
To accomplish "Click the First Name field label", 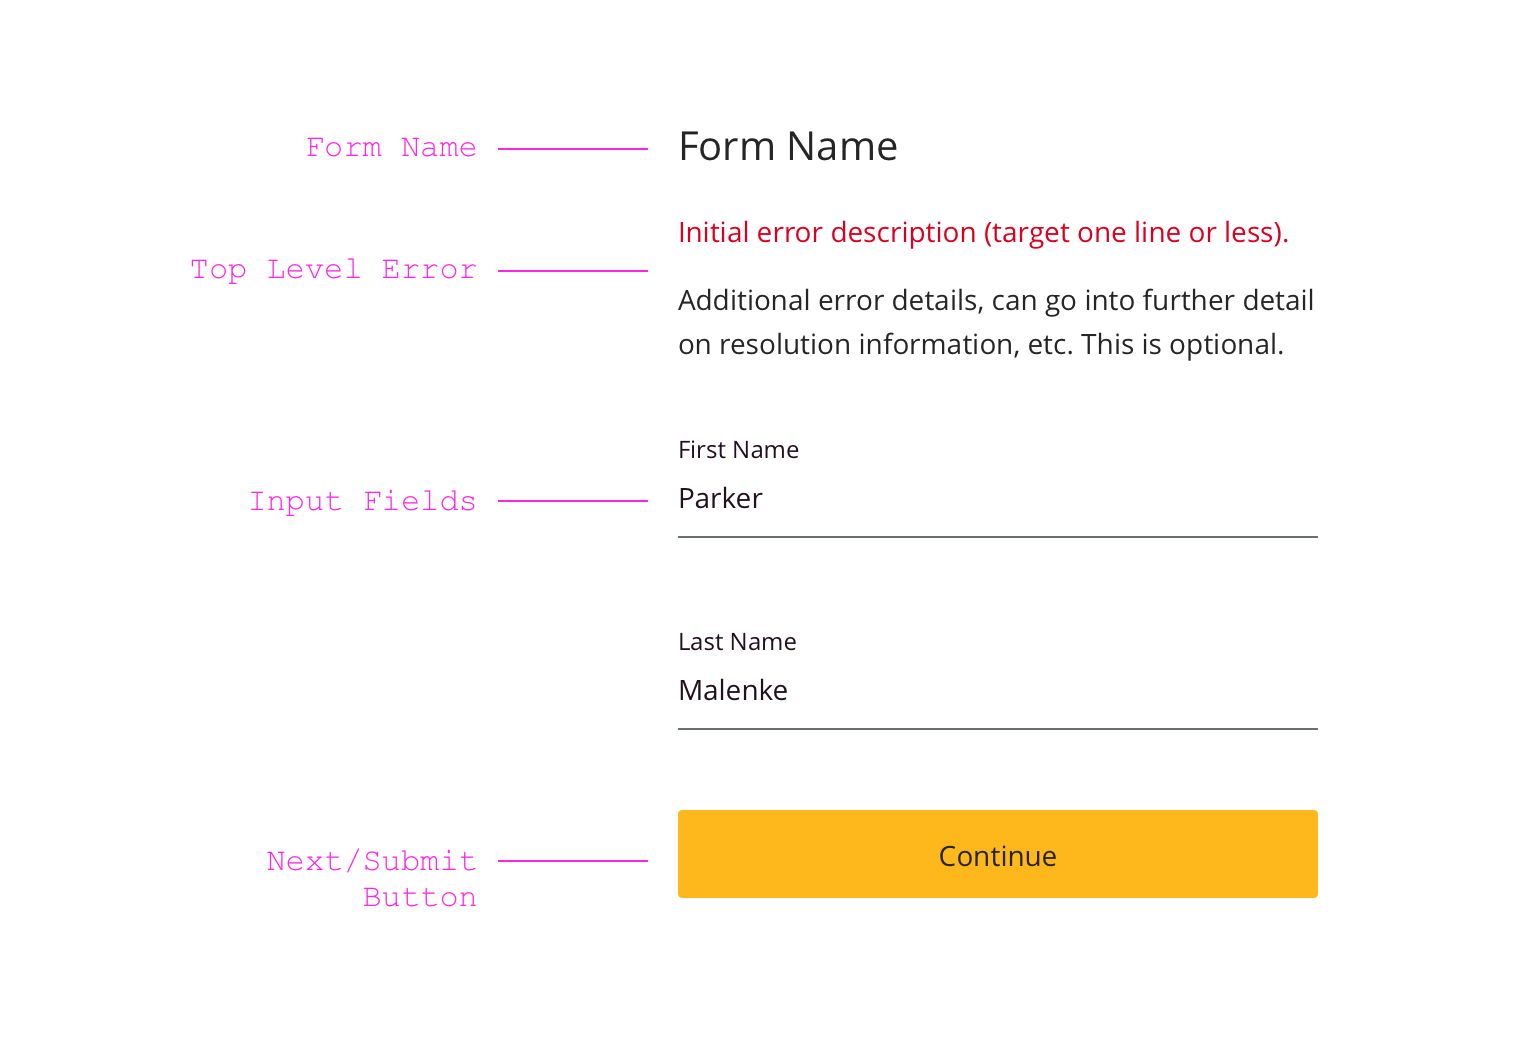I will coord(738,450).
